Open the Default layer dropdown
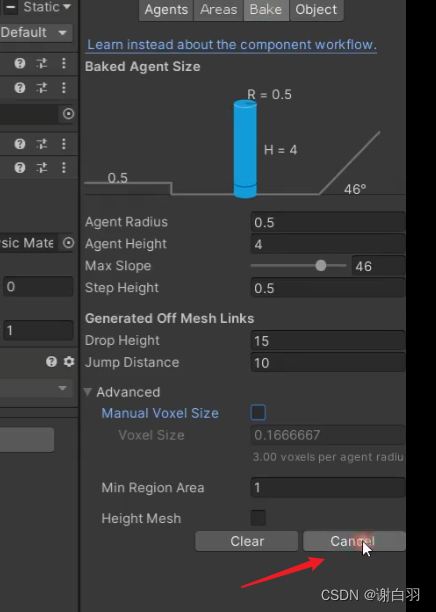The height and width of the screenshot is (612, 436). [36, 32]
